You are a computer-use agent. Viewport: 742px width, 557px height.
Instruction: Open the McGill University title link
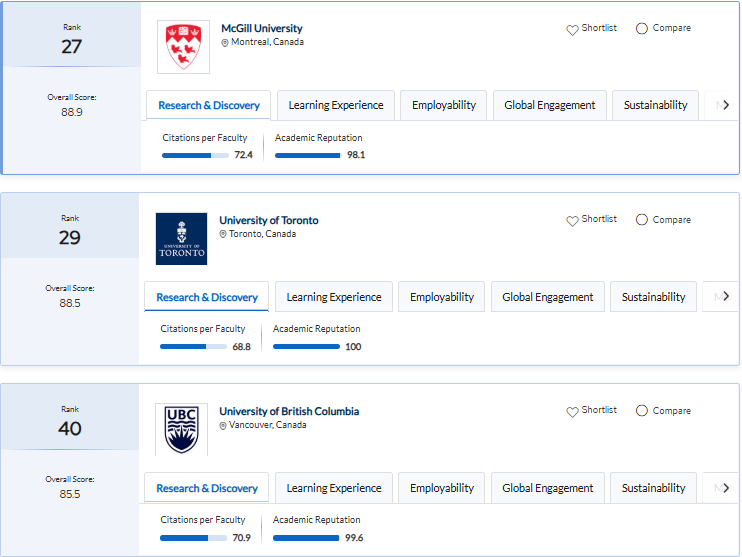coord(261,28)
